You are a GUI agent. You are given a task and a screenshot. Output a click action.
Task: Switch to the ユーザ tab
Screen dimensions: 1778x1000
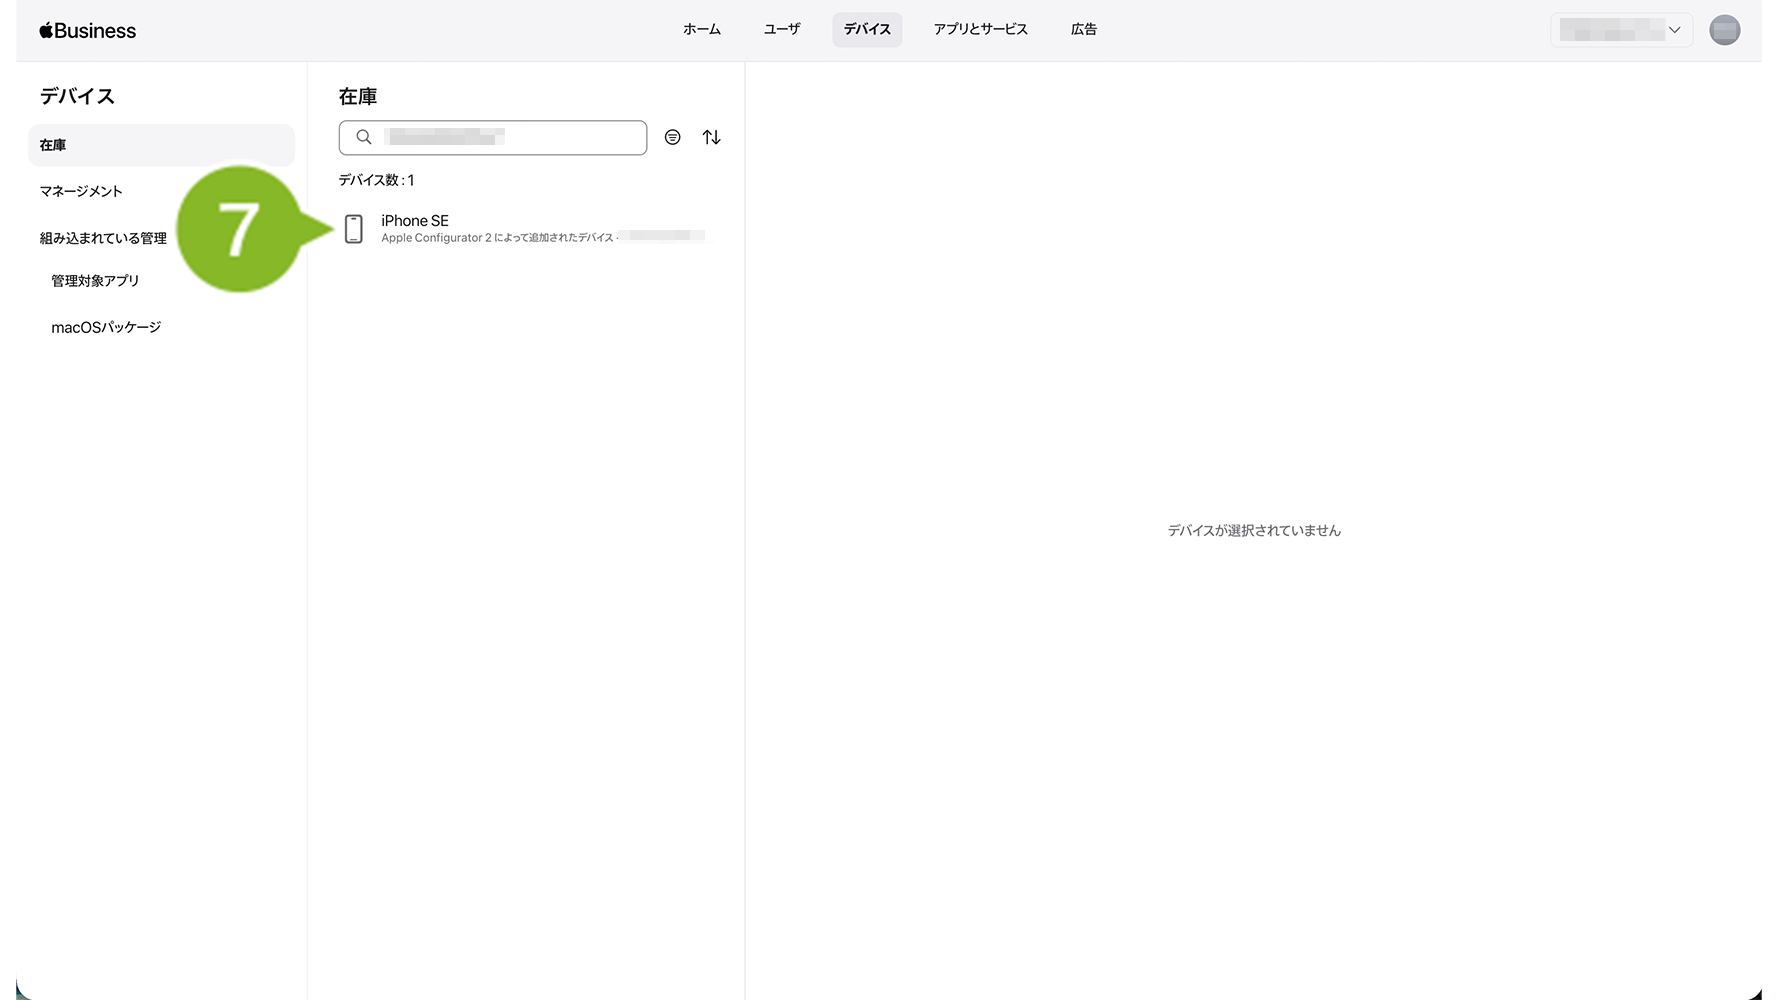(x=781, y=30)
